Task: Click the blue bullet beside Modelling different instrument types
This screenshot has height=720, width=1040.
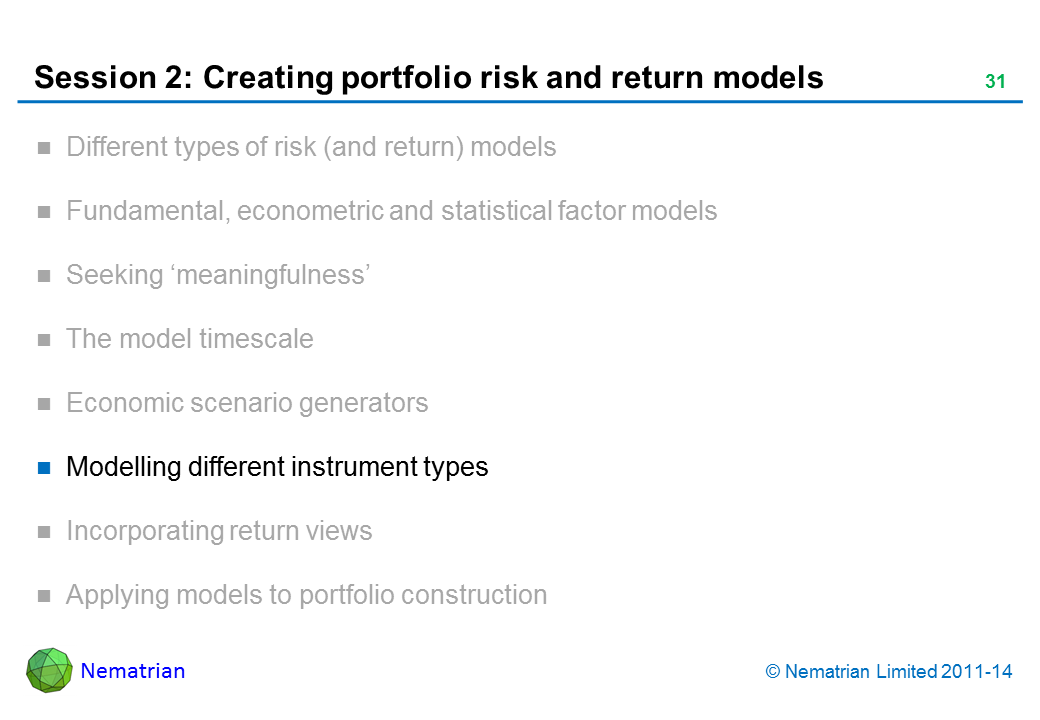Action: [44, 468]
